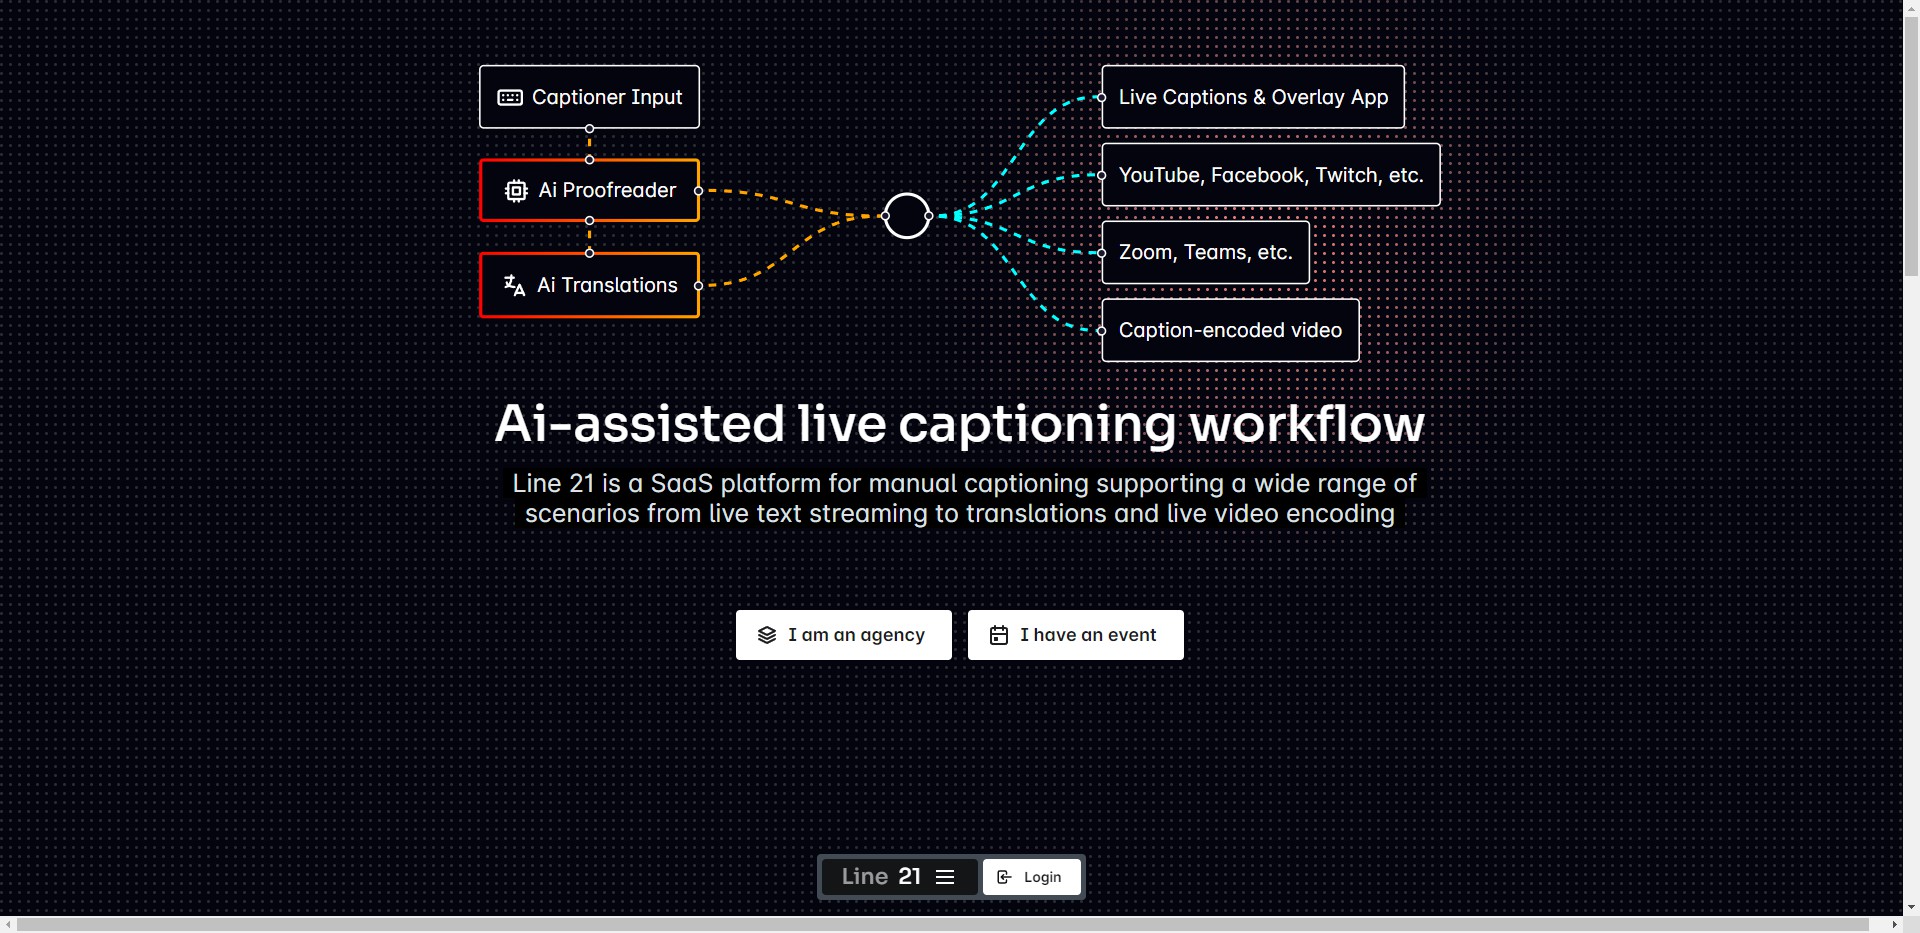Click the login arrow icon
The height and width of the screenshot is (933, 1920).
(1005, 877)
